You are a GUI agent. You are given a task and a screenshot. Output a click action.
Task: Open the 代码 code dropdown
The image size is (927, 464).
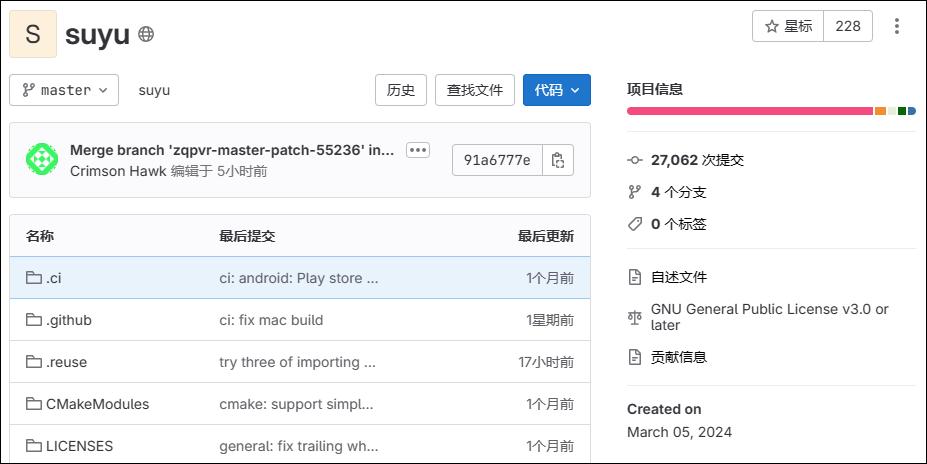click(x=556, y=90)
